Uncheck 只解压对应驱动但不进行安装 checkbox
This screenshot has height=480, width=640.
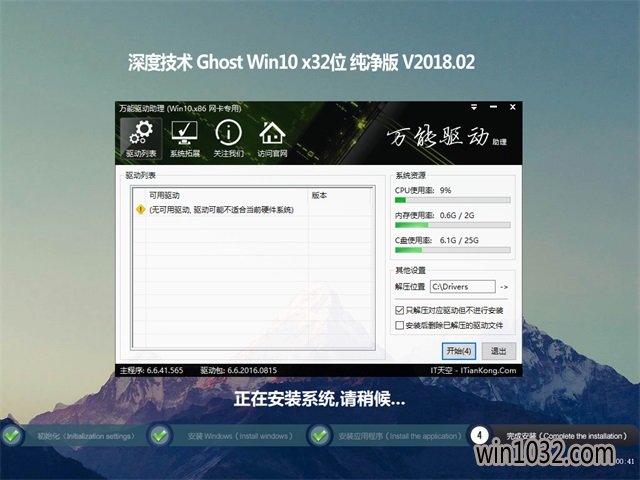pyautogui.click(x=400, y=311)
